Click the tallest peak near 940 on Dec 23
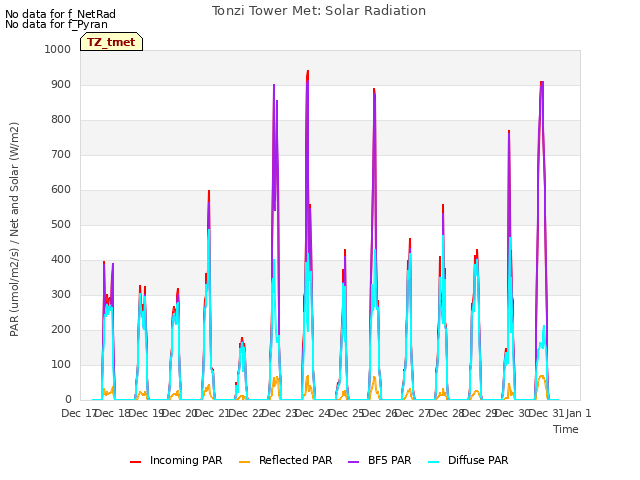640x480 pixels. tap(308, 72)
